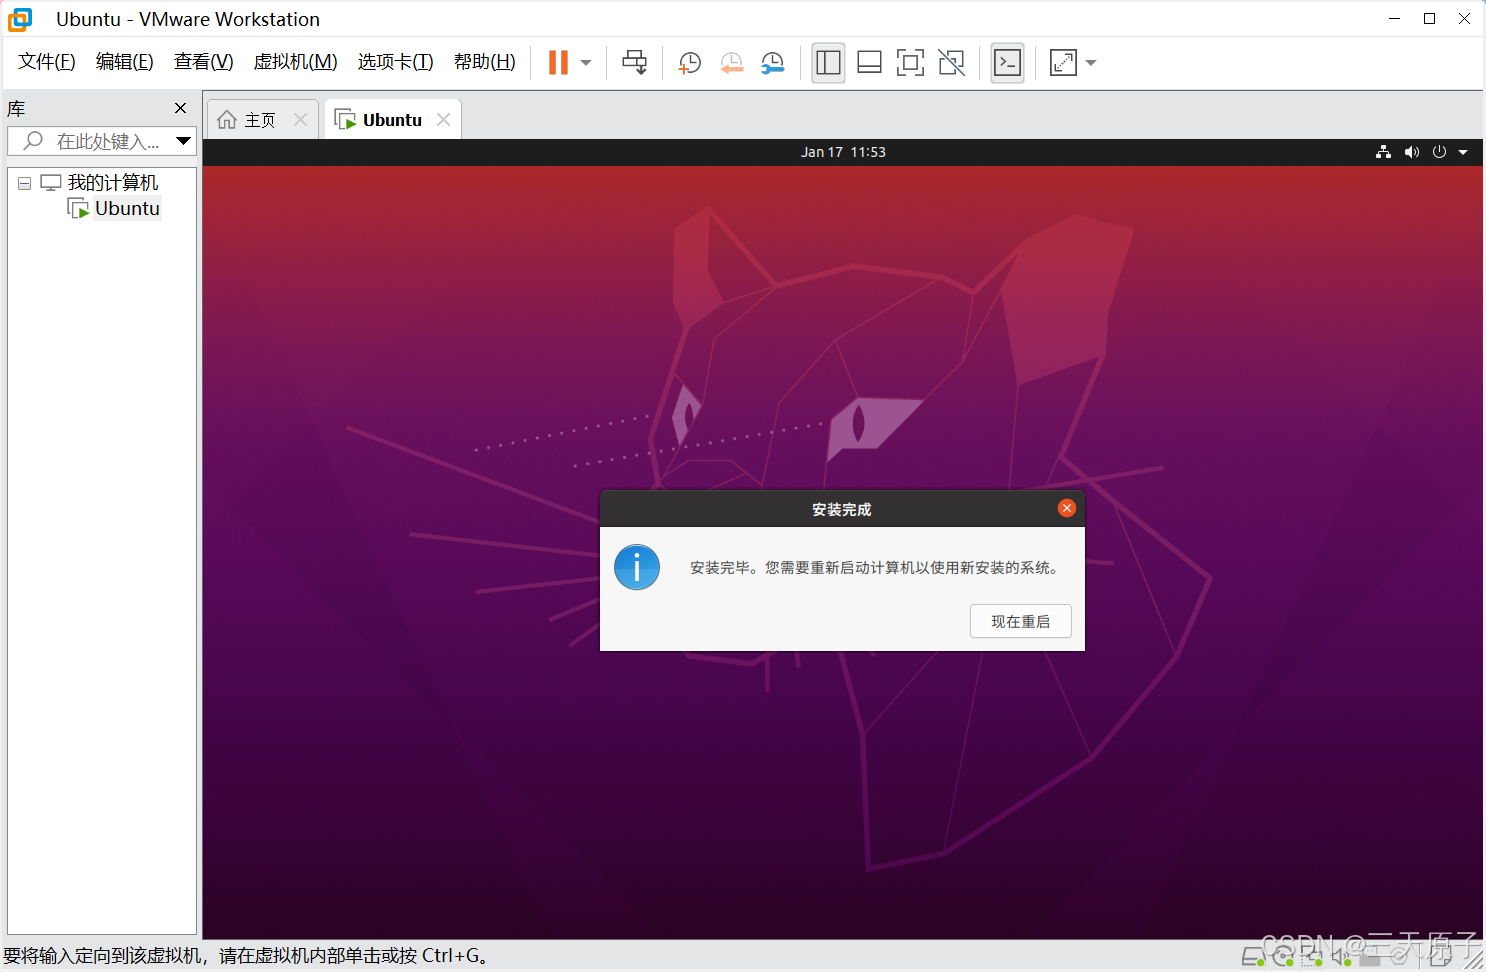Switch to the 主页 tab

pos(256,118)
